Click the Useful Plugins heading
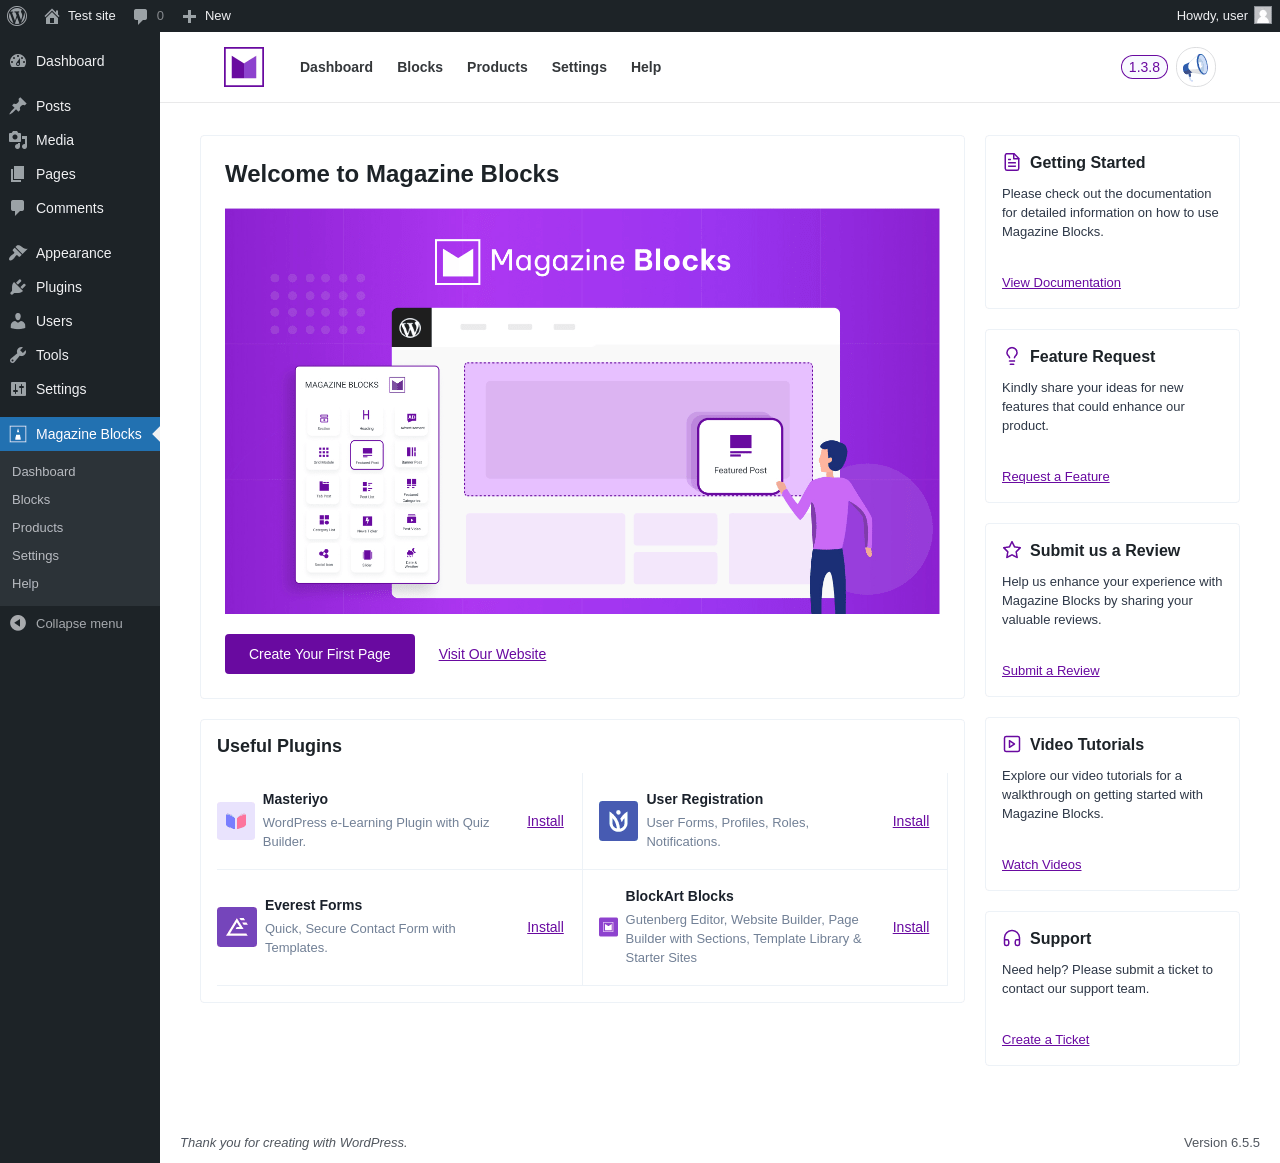 pos(279,746)
